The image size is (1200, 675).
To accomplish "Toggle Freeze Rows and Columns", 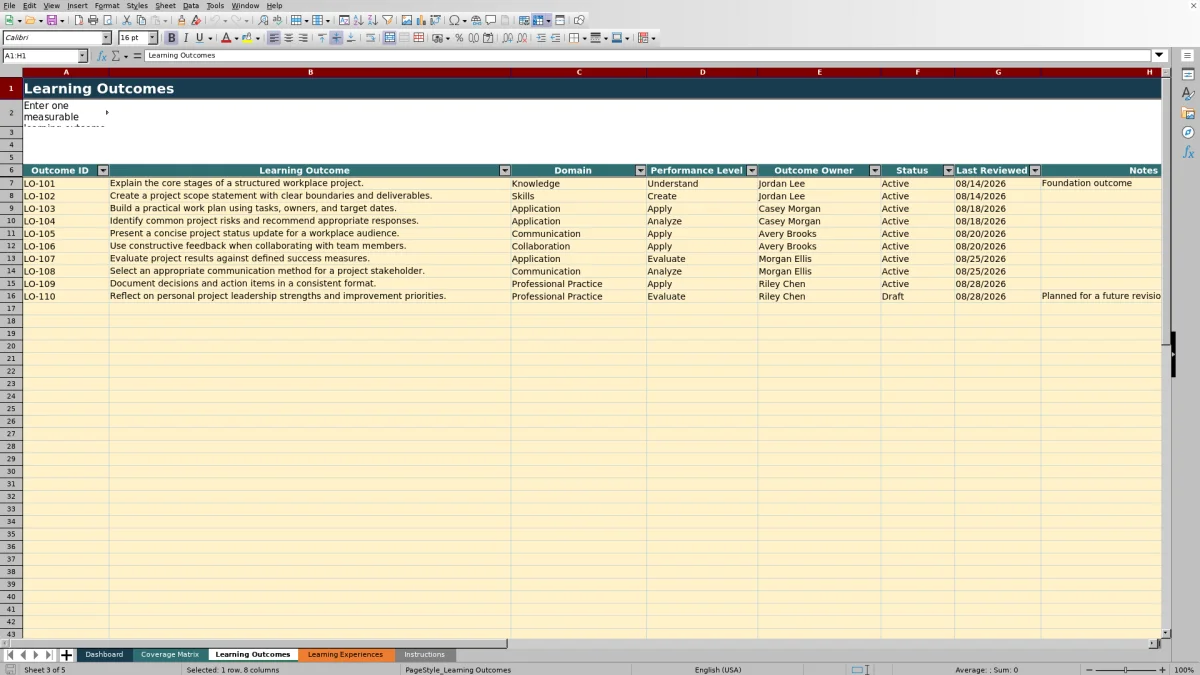I will point(539,20).
